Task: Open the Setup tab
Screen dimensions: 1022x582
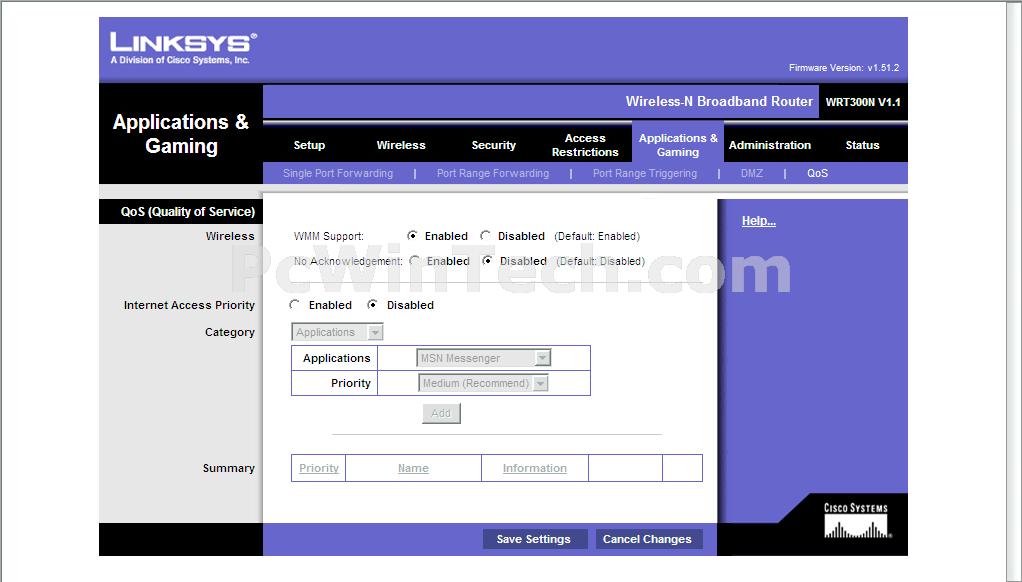Action: click(309, 145)
